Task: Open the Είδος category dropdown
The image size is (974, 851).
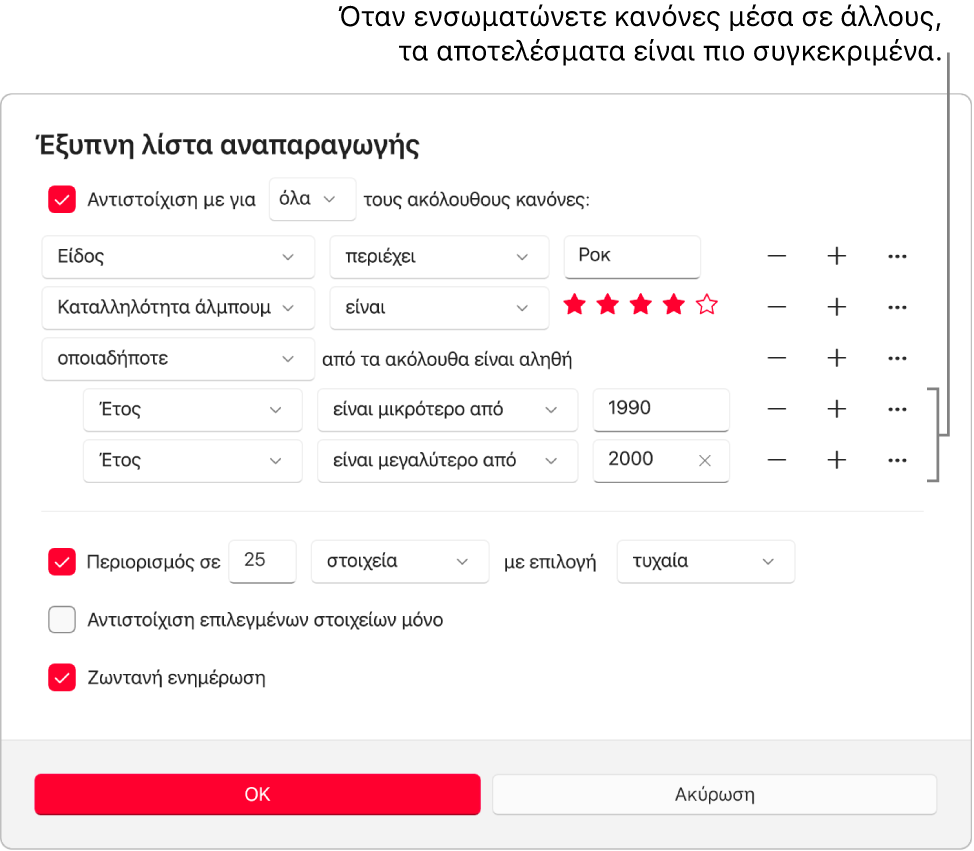Action: [x=177, y=256]
